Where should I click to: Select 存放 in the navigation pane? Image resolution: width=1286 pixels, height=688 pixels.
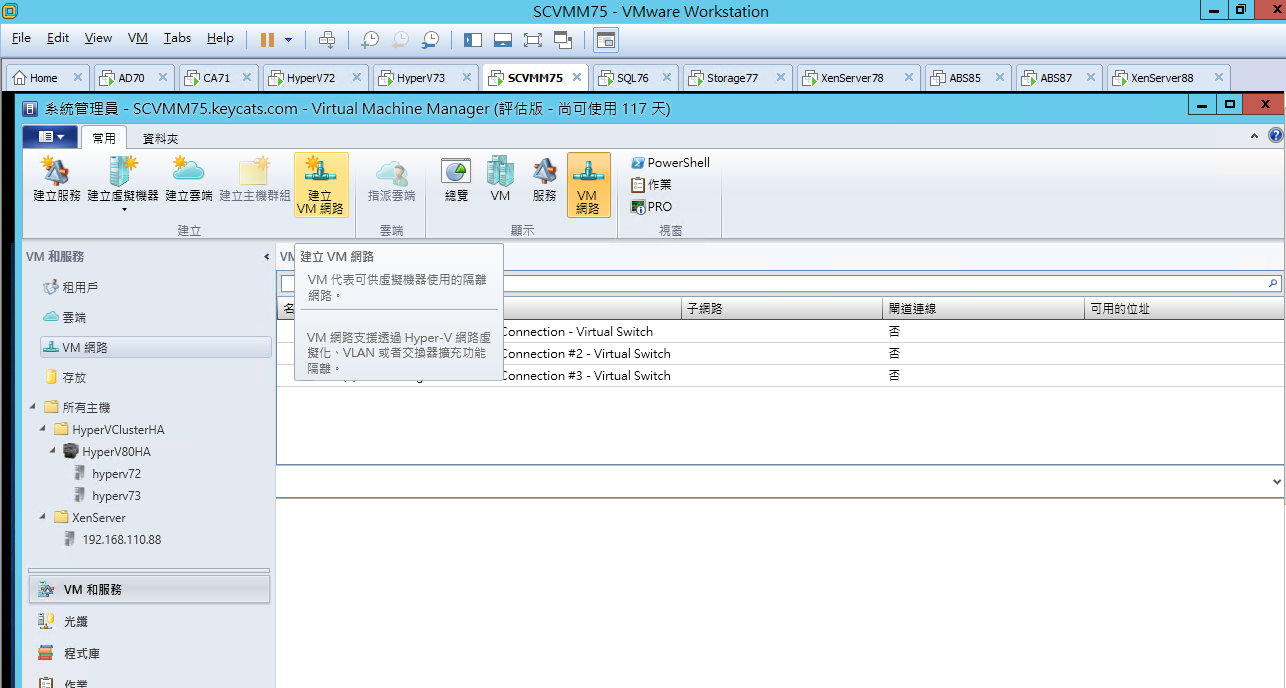click(74, 377)
